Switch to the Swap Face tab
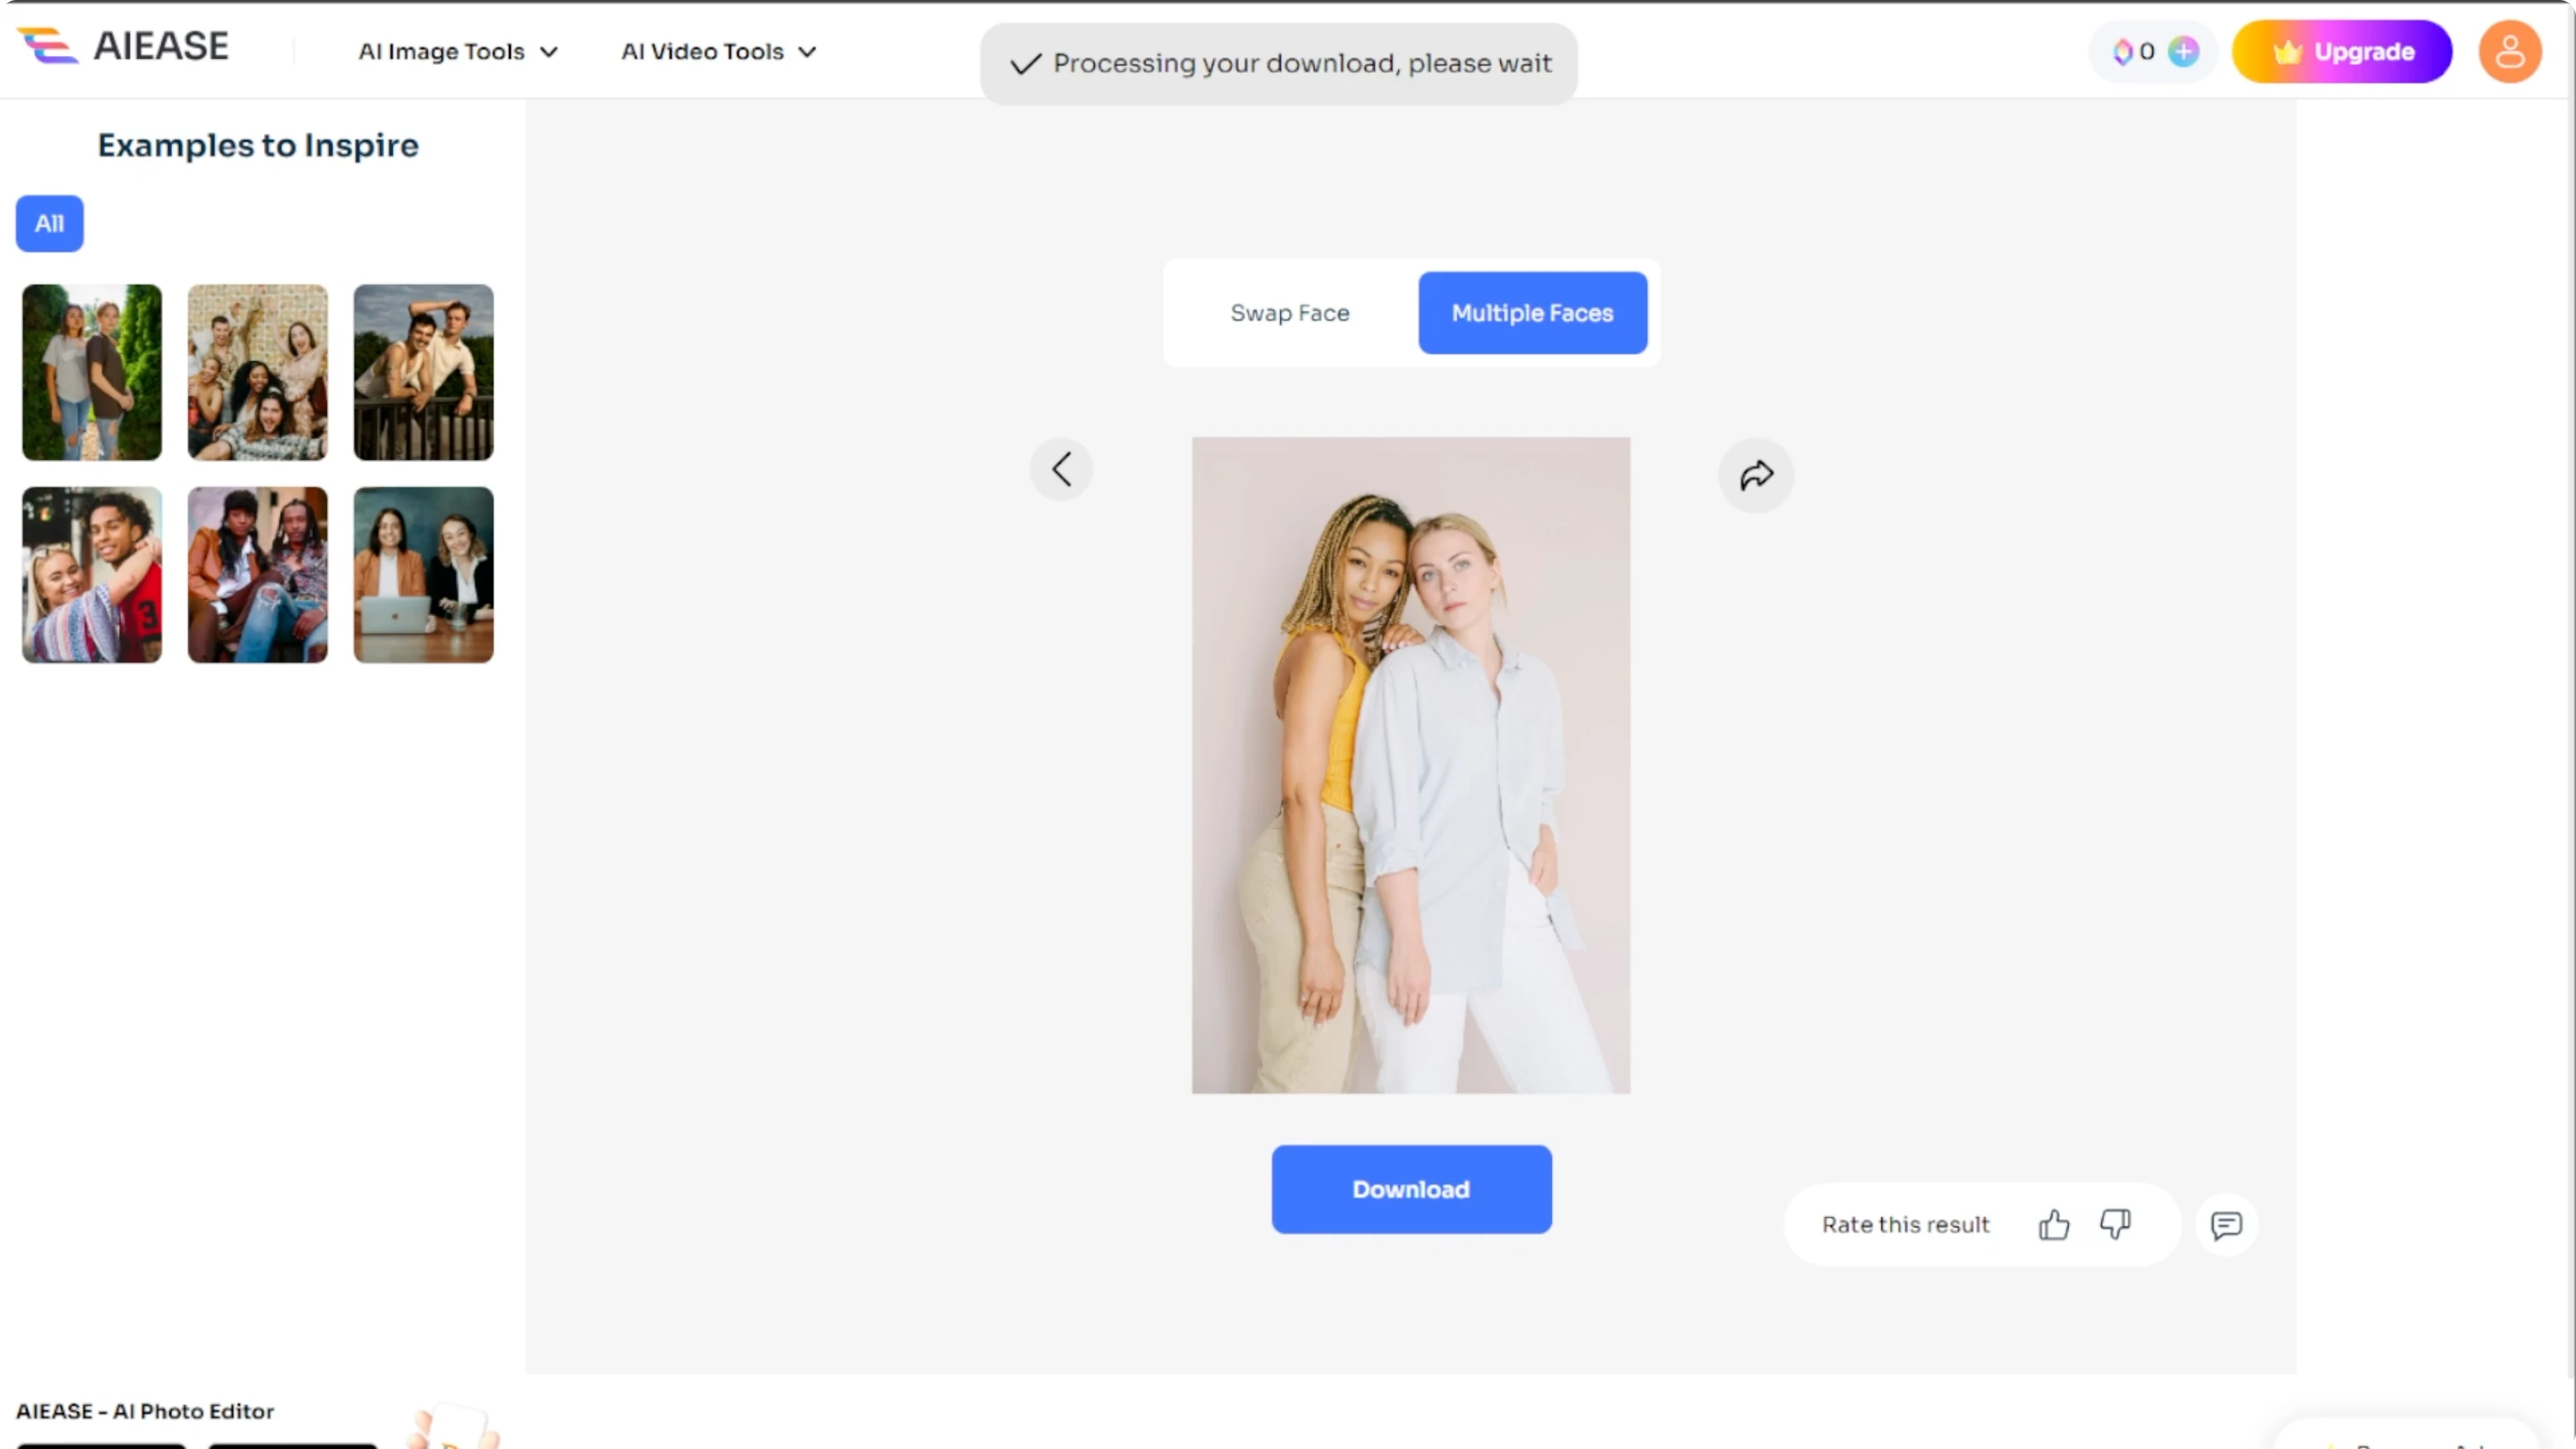This screenshot has height=1449, width=2576. [x=1289, y=313]
